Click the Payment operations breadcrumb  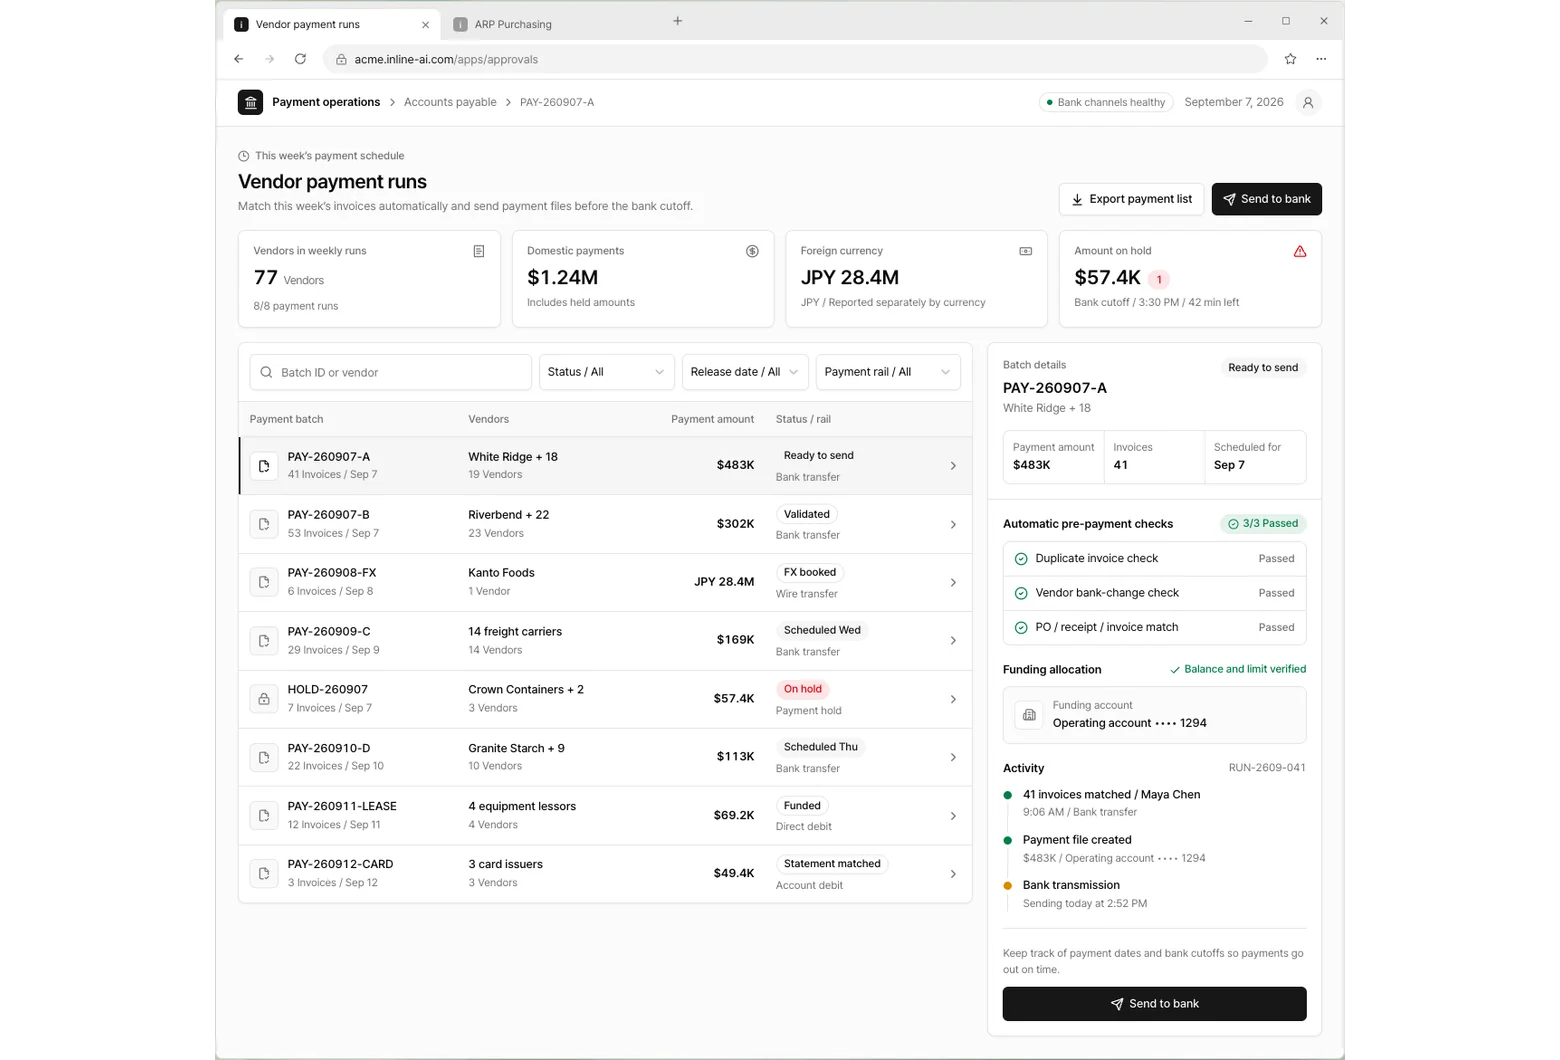(x=326, y=102)
